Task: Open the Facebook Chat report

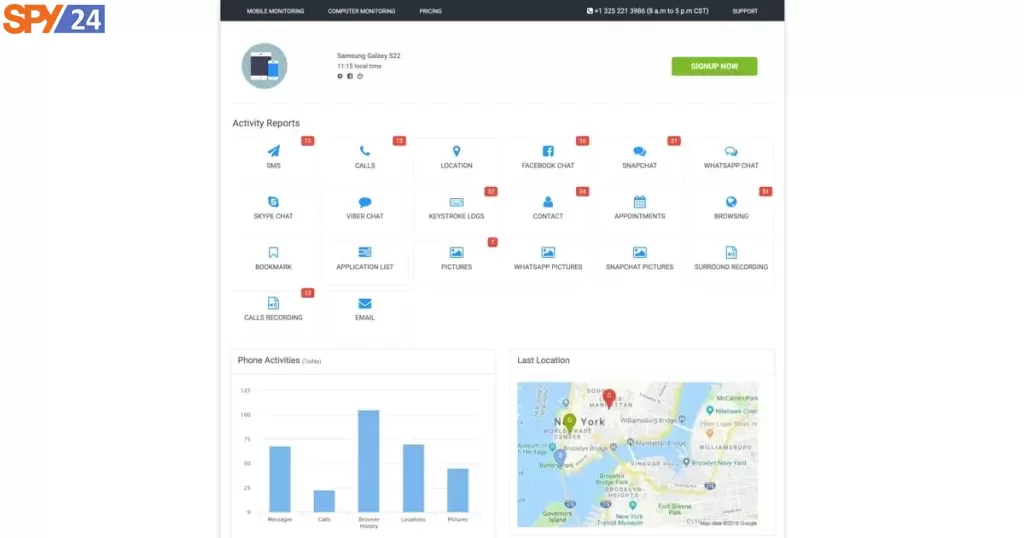Action: pyautogui.click(x=548, y=157)
